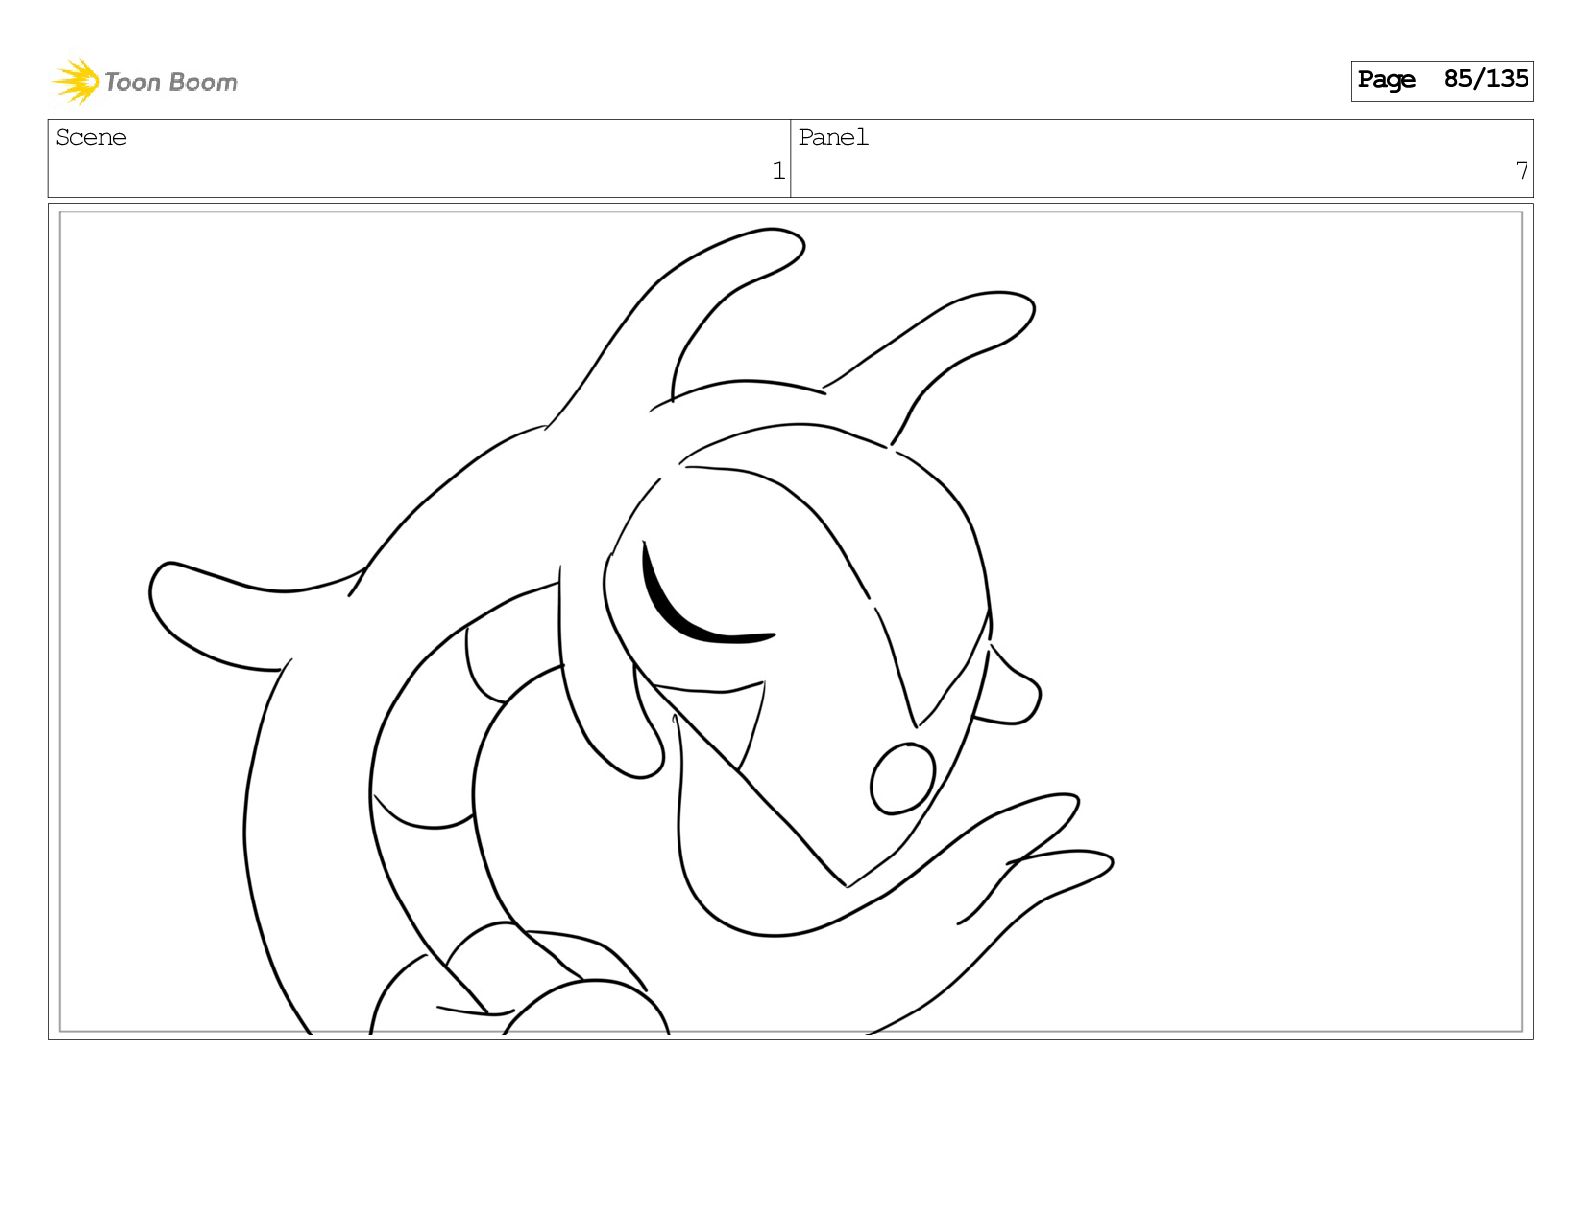The height and width of the screenshot is (1224, 1584).
Task: Click the storyboard panel drawing
Action: coord(790,621)
